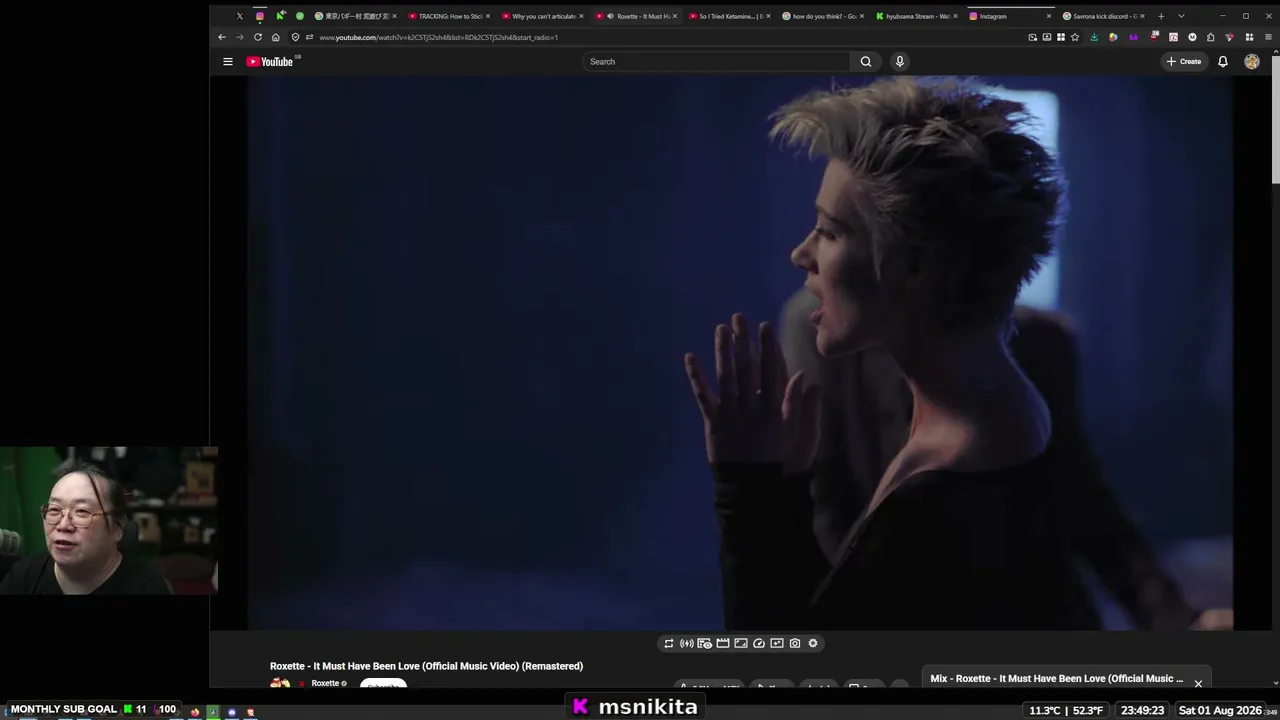Open the browser home page

point(276,37)
